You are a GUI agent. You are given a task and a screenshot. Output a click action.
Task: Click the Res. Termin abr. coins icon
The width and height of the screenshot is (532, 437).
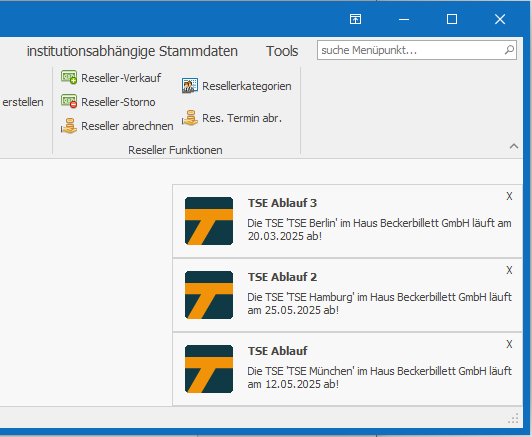coord(190,118)
